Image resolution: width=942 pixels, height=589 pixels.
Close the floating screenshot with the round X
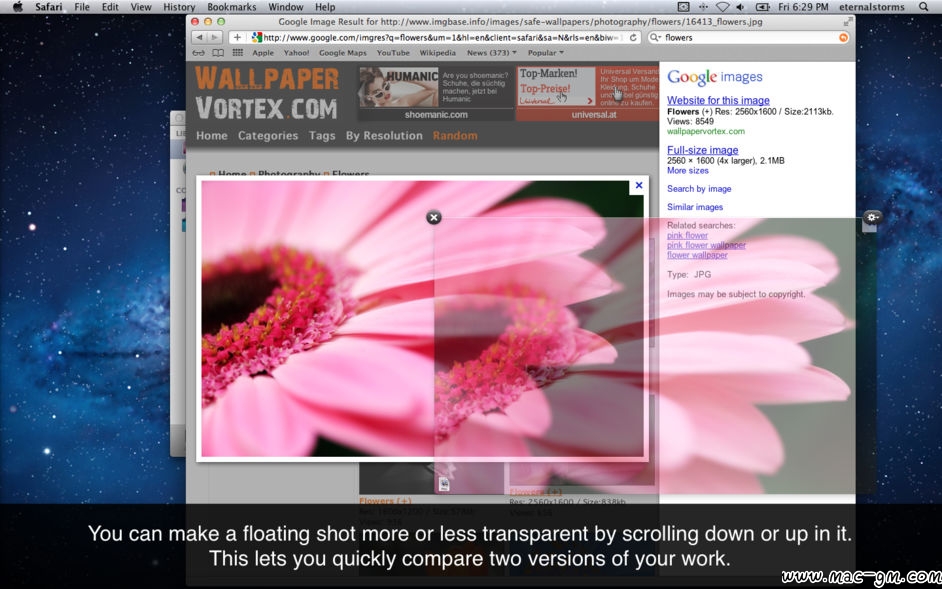point(434,218)
